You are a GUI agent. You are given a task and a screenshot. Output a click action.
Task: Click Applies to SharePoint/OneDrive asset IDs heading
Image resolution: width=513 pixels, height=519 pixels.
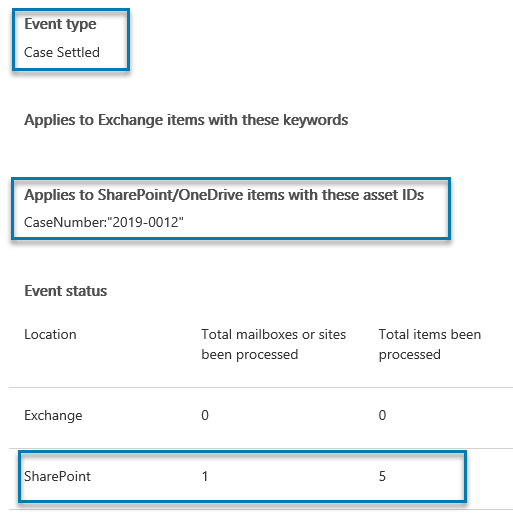224,195
